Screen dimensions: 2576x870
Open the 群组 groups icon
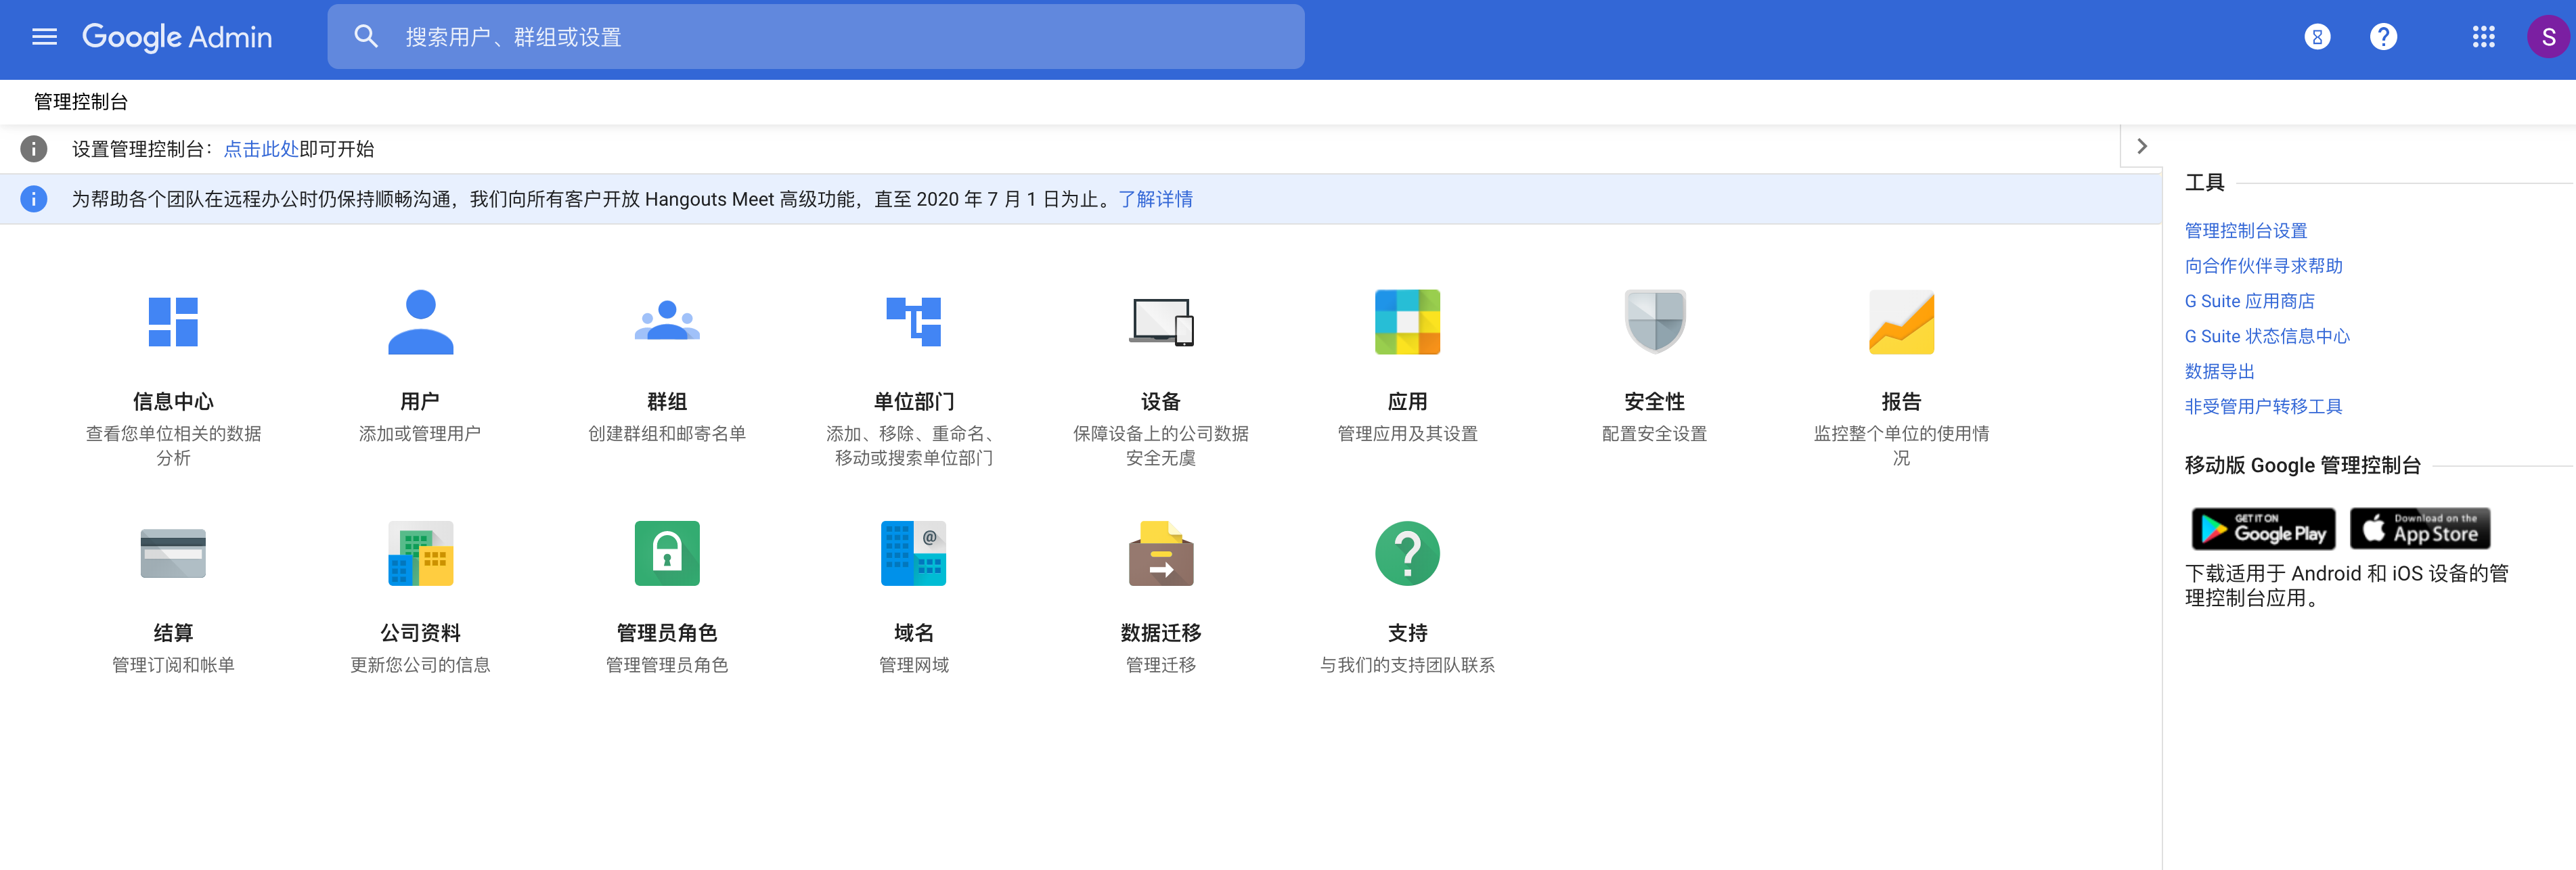click(x=667, y=322)
